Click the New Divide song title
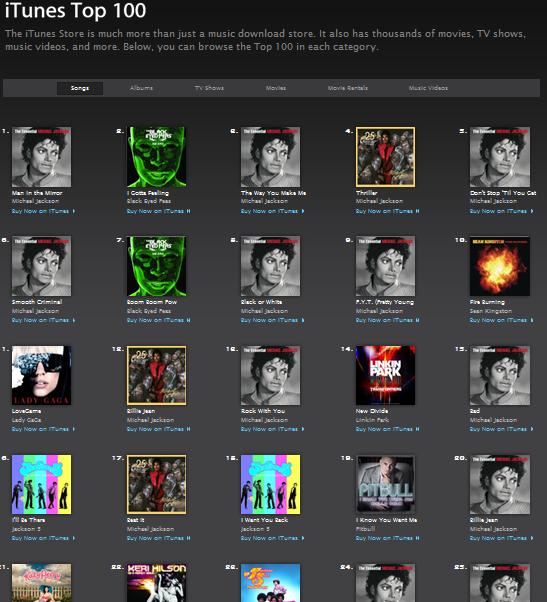Viewport: 547px width, 602px height. tap(372, 411)
